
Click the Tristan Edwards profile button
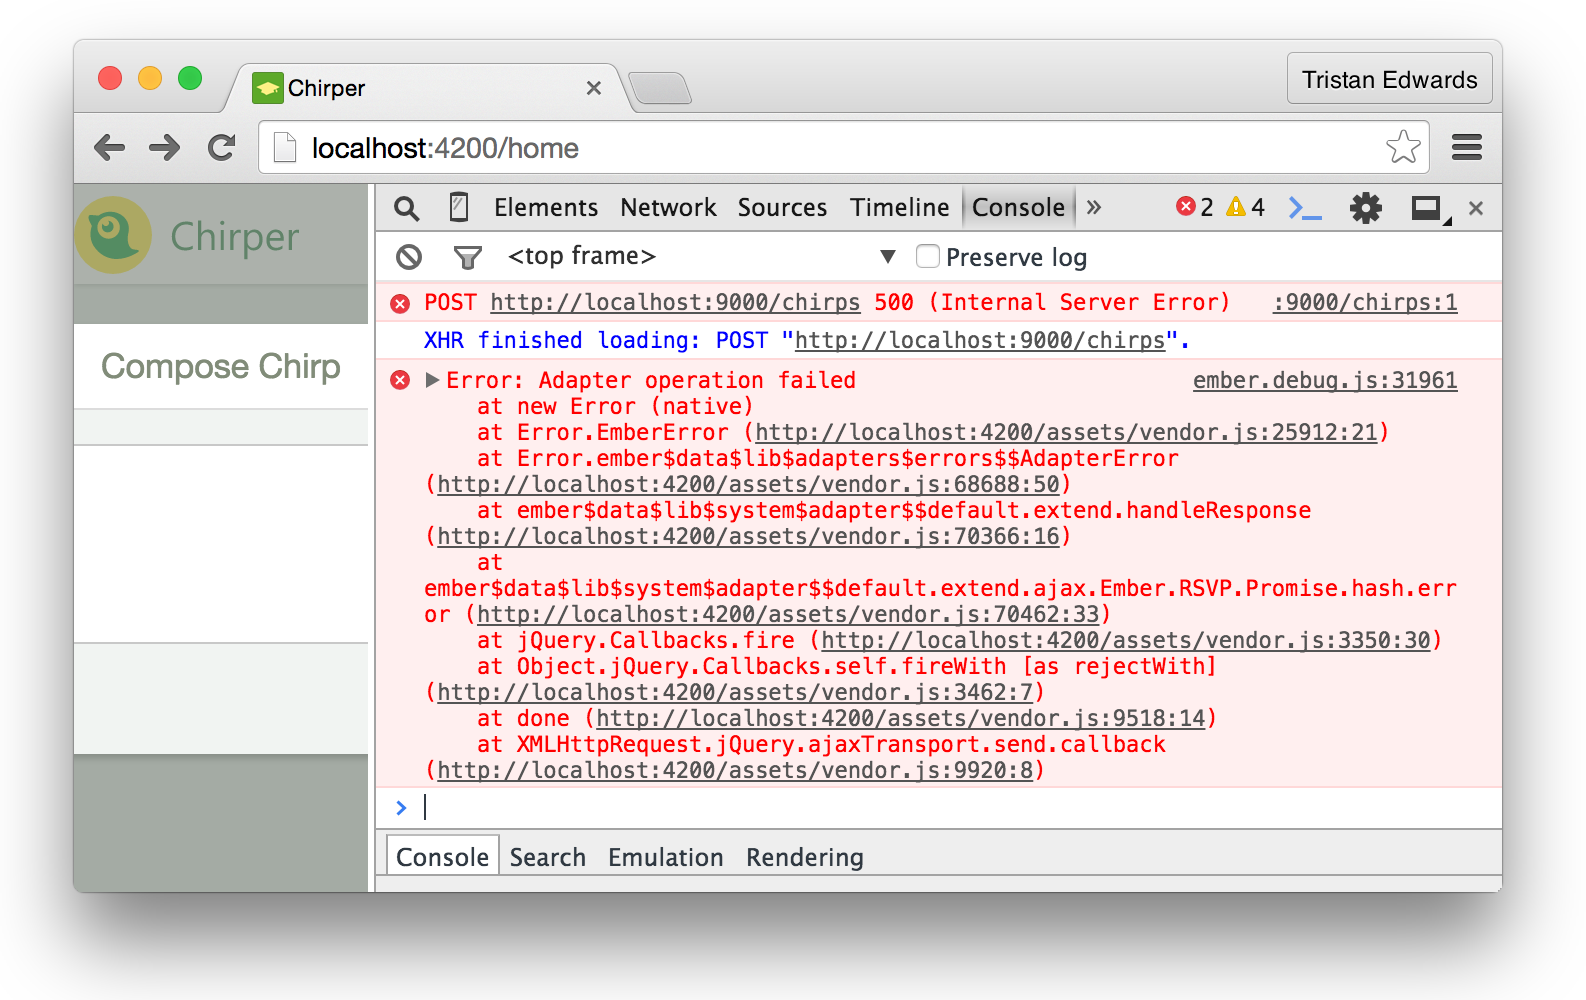1388,80
